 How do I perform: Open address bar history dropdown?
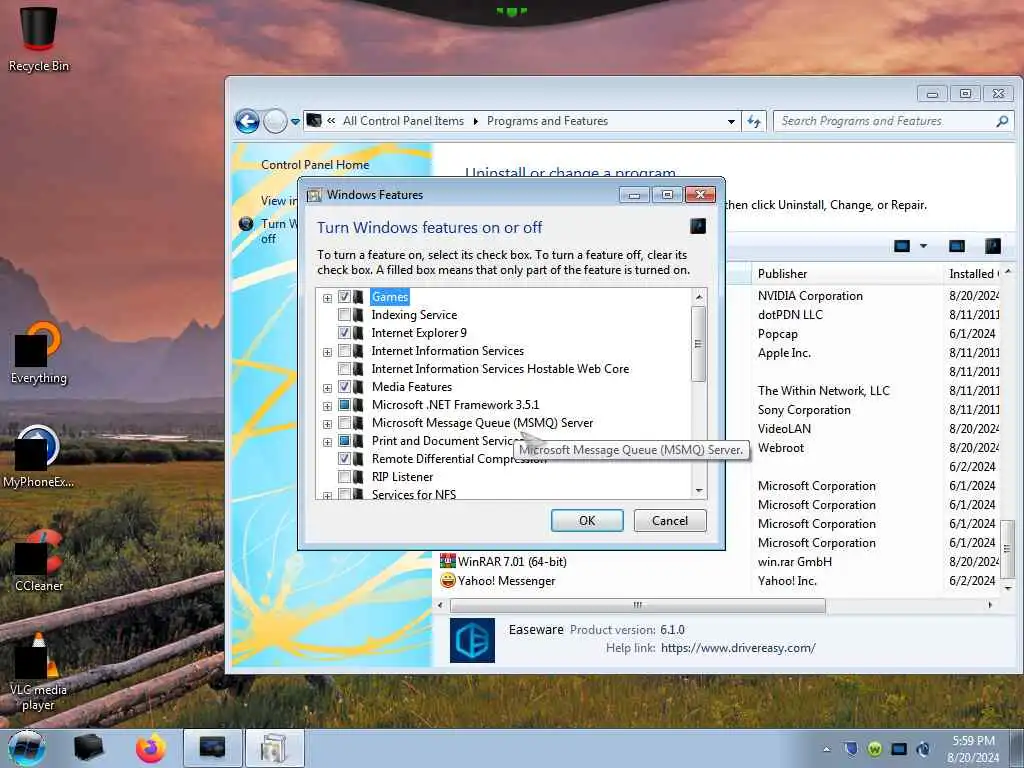[731, 121]
